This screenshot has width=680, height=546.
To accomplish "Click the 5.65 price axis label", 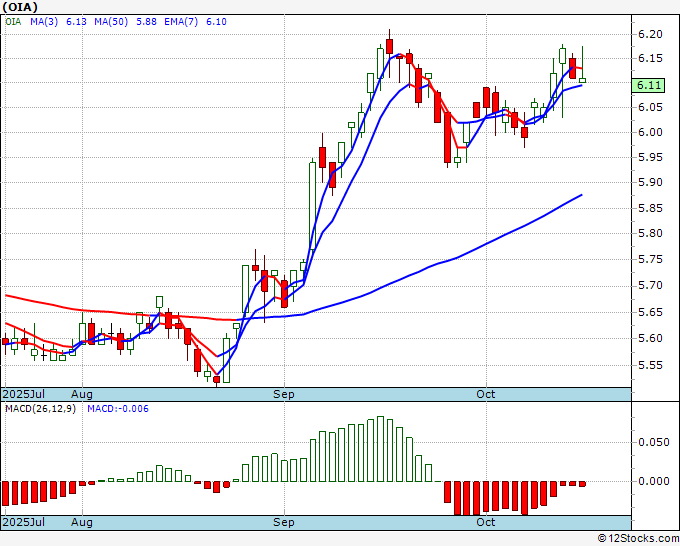I will [651, 312].
